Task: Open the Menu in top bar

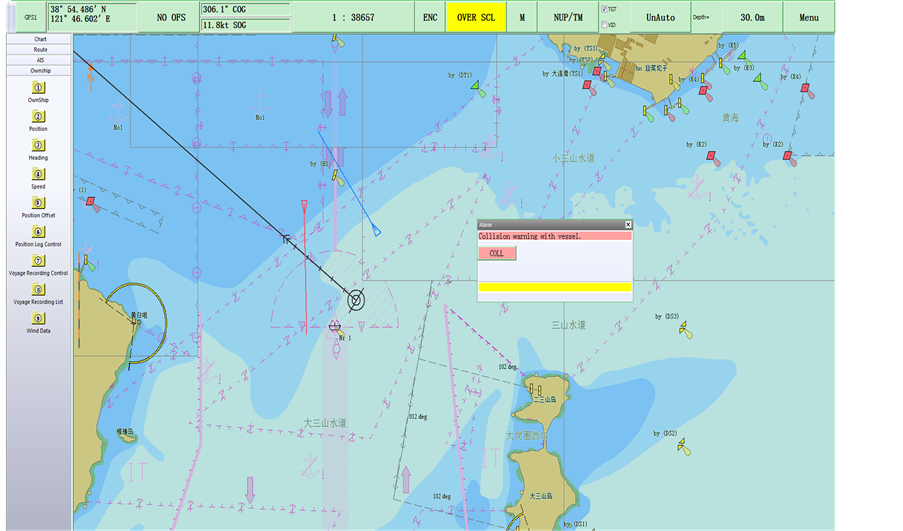Action: (x=808, y=17)
